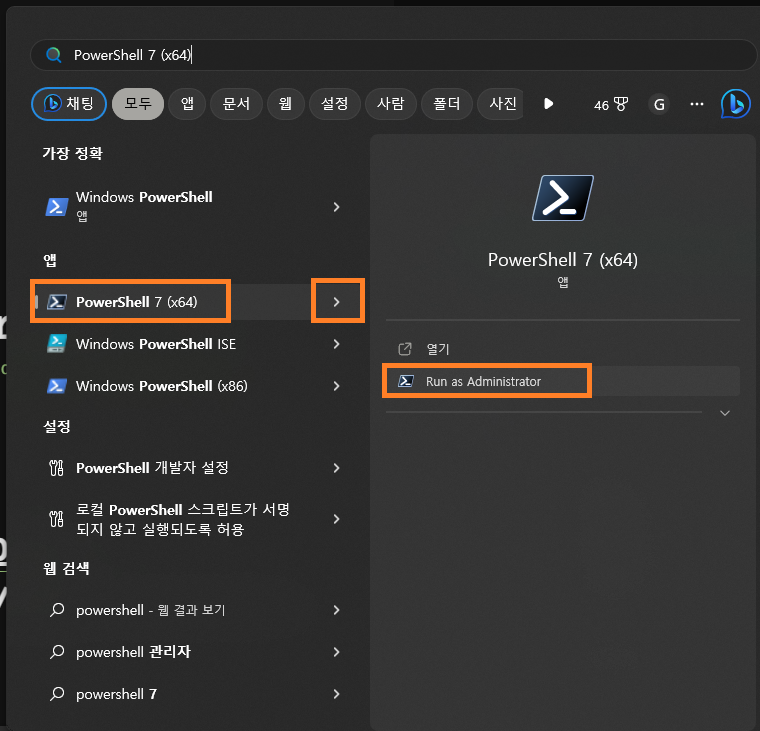This screenshot has width=760, height=731.
Task: Click the Windows PowerShell ISE icon
Action: [x=57, y=344]
